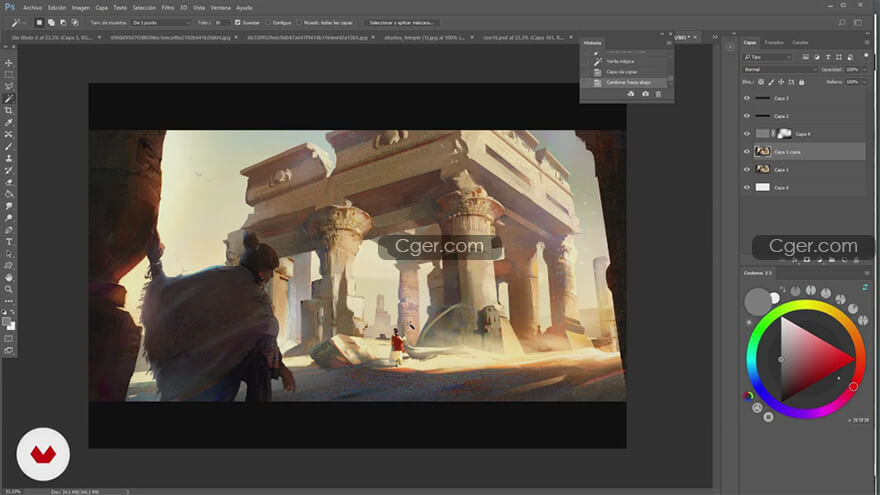Image resolution: width=880 pixels, height=495 pixels.
Task: Create a new snapshot in History panel
Action: 645,94
